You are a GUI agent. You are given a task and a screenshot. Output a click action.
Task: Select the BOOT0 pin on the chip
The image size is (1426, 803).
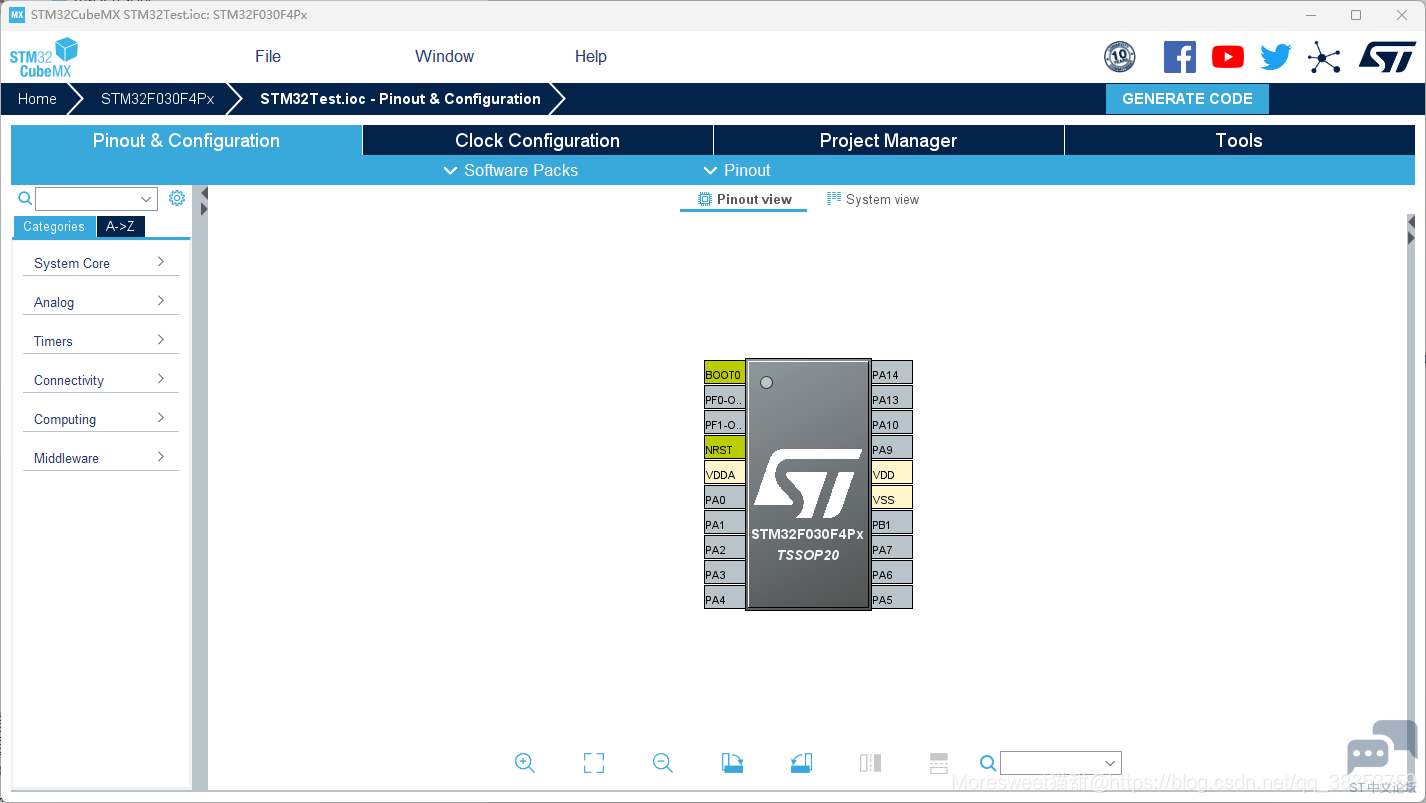(x=725, y=373)
